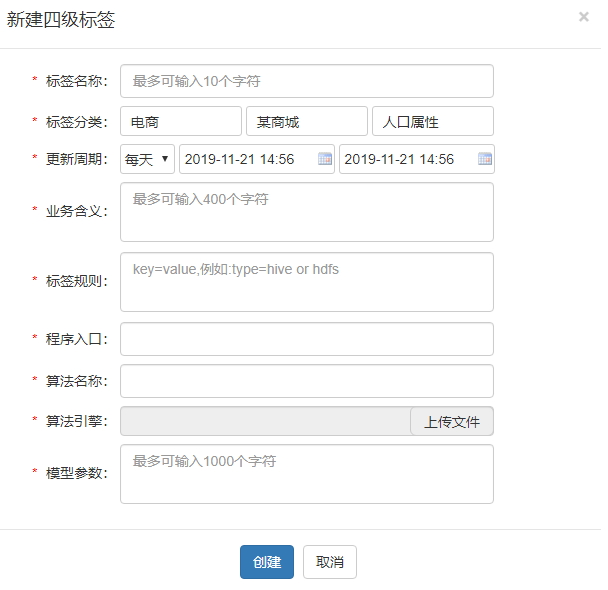Focus the second date-time input field
The width and height of the screenshot is (608, 590).
[x=417, y=159]
